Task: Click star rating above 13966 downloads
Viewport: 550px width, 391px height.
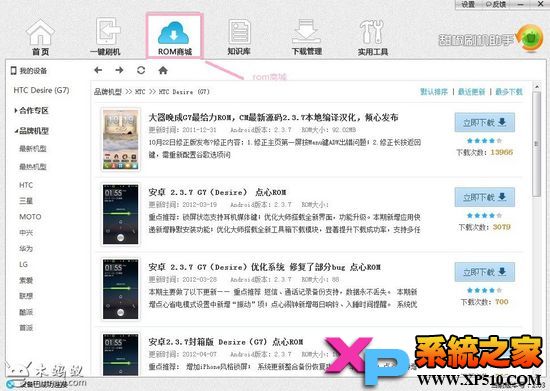Action: tap(484, 141)
